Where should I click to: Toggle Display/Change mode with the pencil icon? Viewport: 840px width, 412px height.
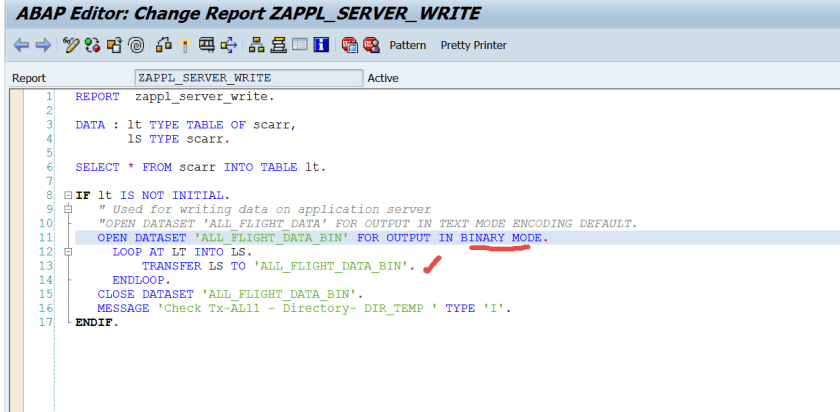70,45
